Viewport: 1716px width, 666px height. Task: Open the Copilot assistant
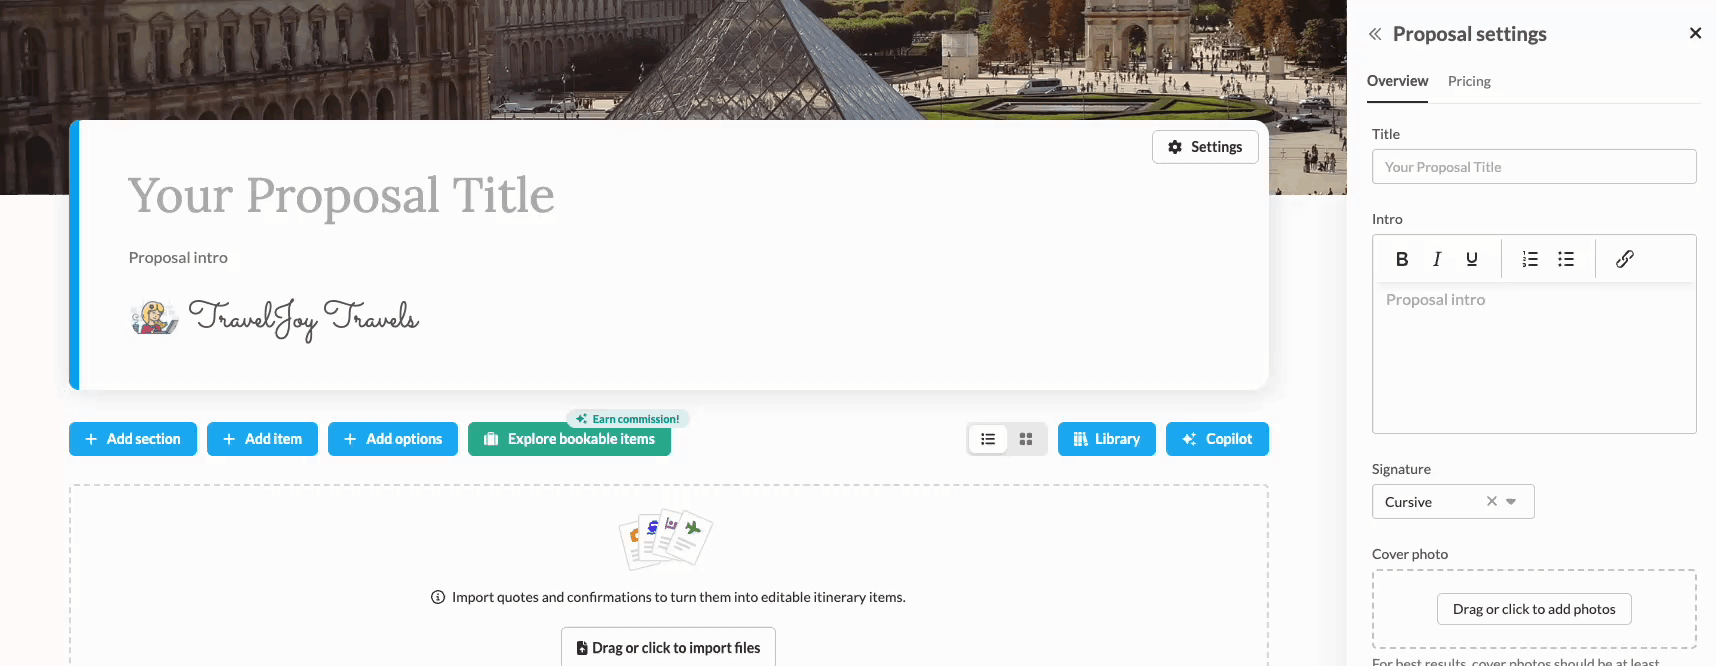[1217, 439]
